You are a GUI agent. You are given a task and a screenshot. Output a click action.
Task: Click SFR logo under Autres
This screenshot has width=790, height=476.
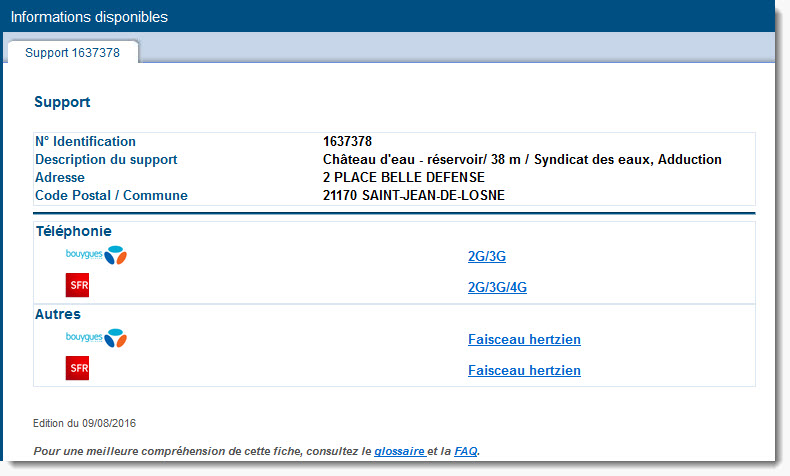pos(77,368)
